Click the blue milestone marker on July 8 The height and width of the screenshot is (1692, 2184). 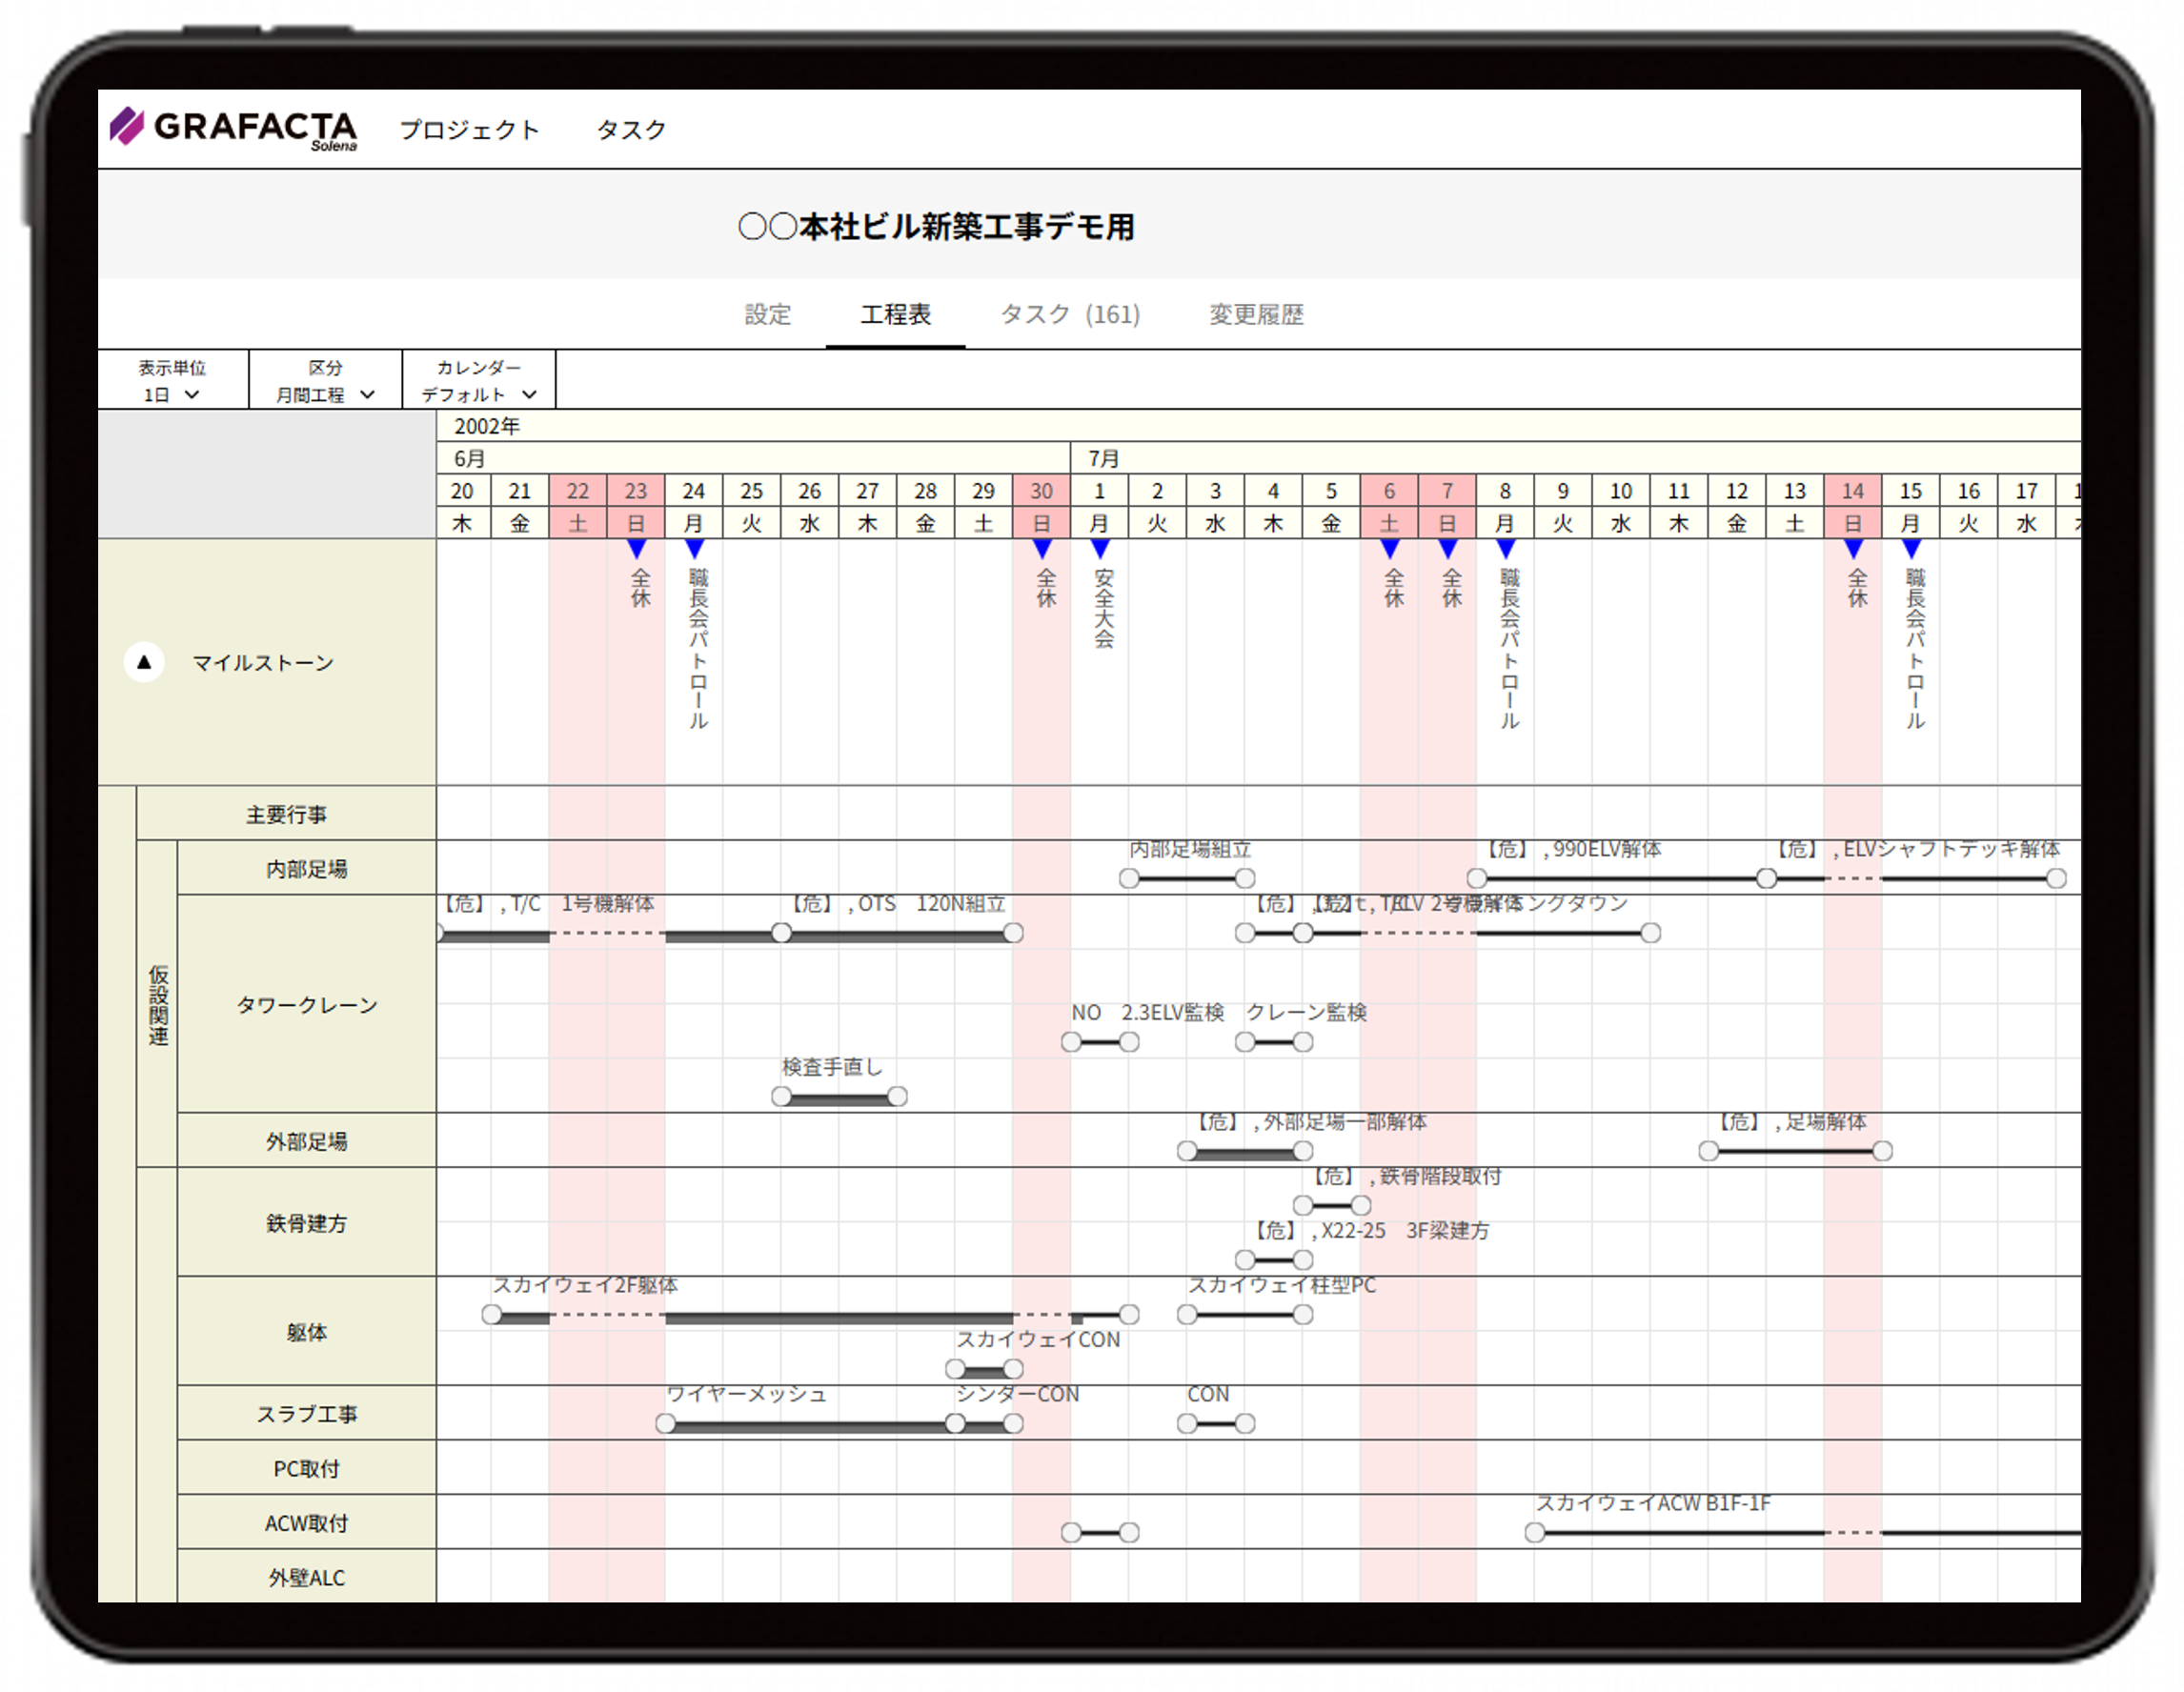(1505, 549)
